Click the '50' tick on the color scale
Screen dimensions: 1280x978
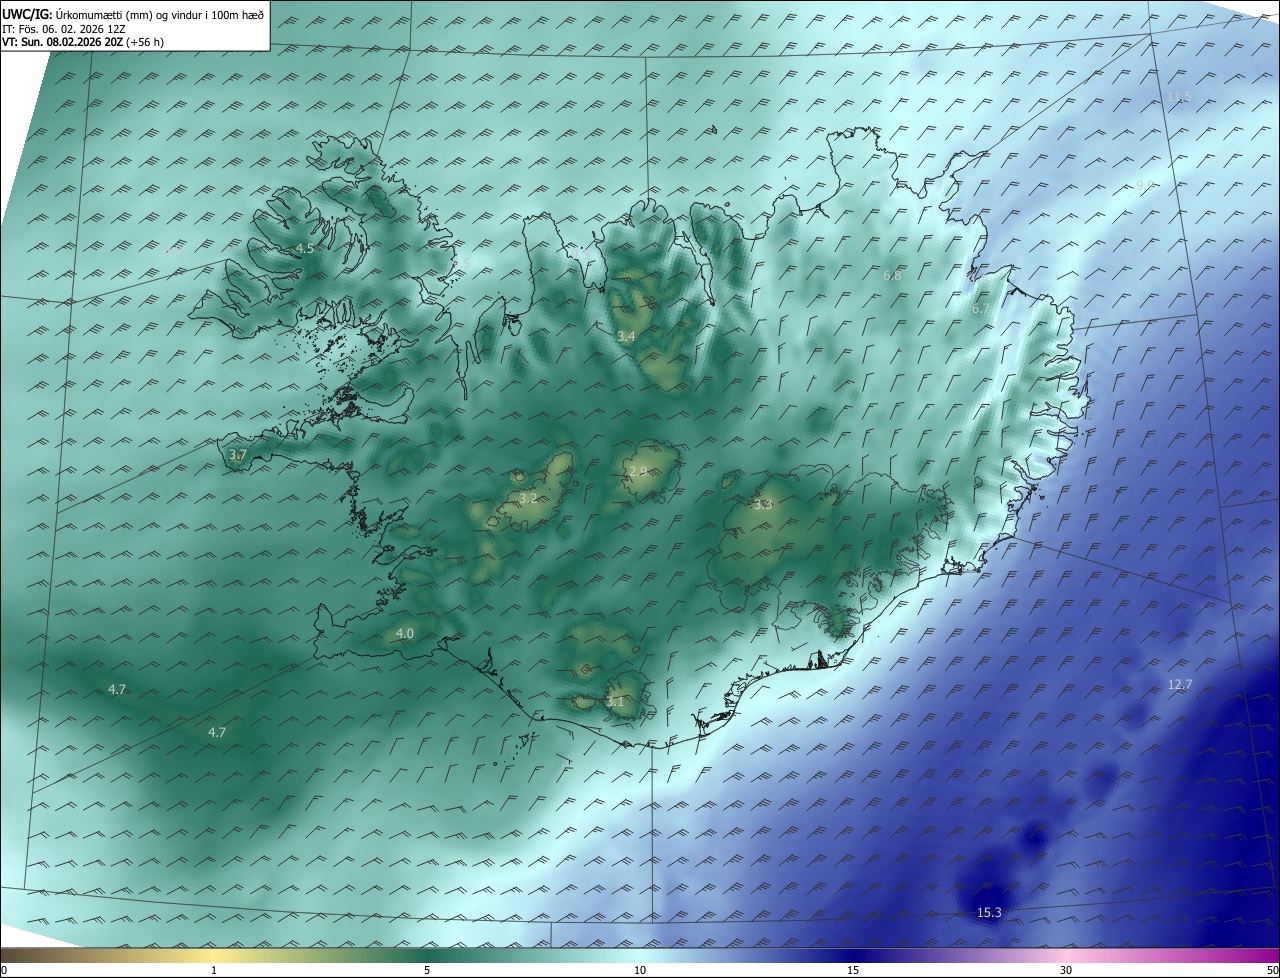pos(1272,970)
